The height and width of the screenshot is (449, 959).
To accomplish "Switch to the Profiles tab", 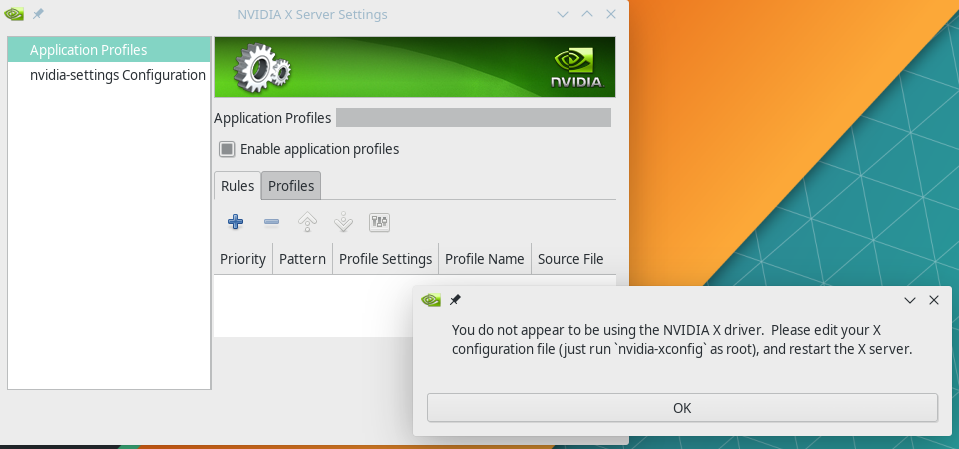I will (x=291, y=186).
